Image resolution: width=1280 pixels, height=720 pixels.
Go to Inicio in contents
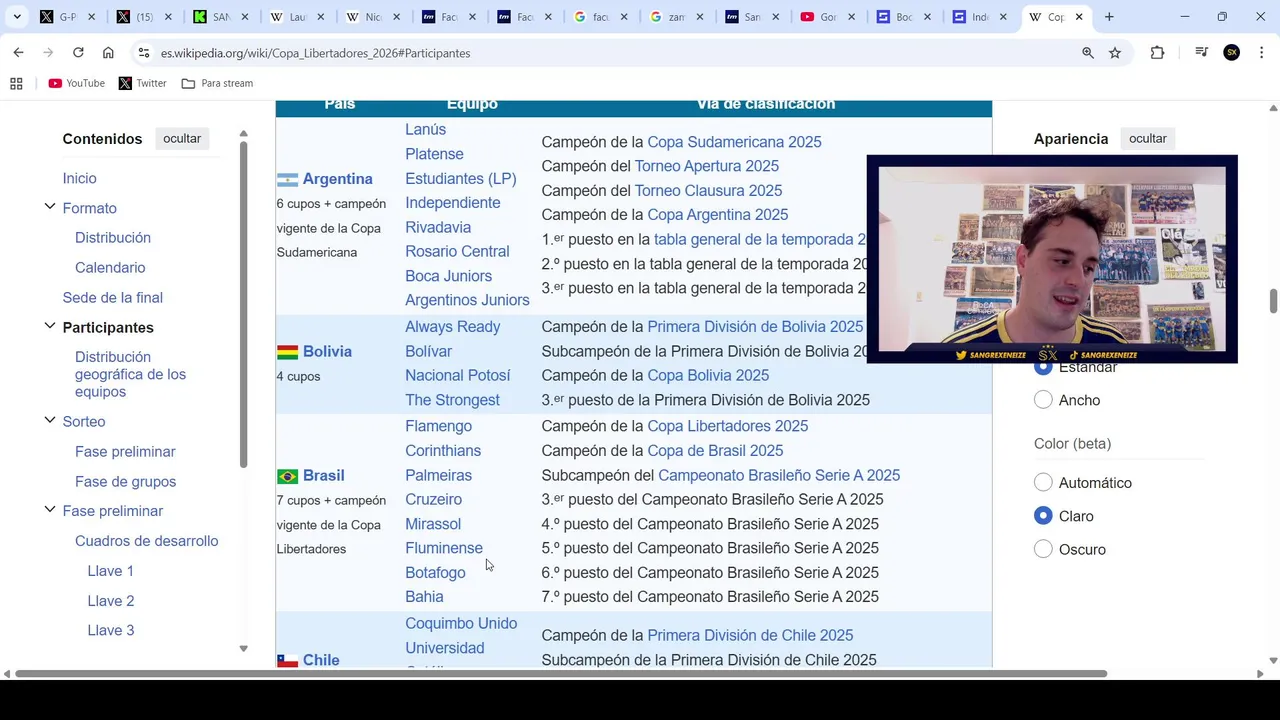pos(79,178)
